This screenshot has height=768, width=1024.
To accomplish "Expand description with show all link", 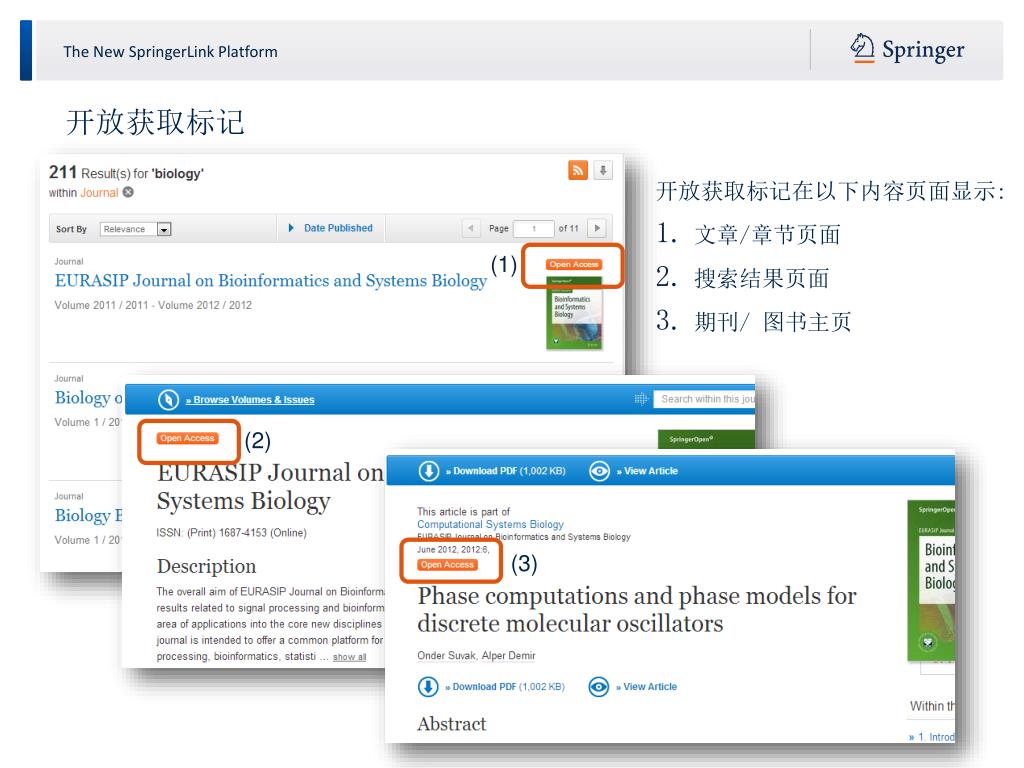I will pos(349,657).
